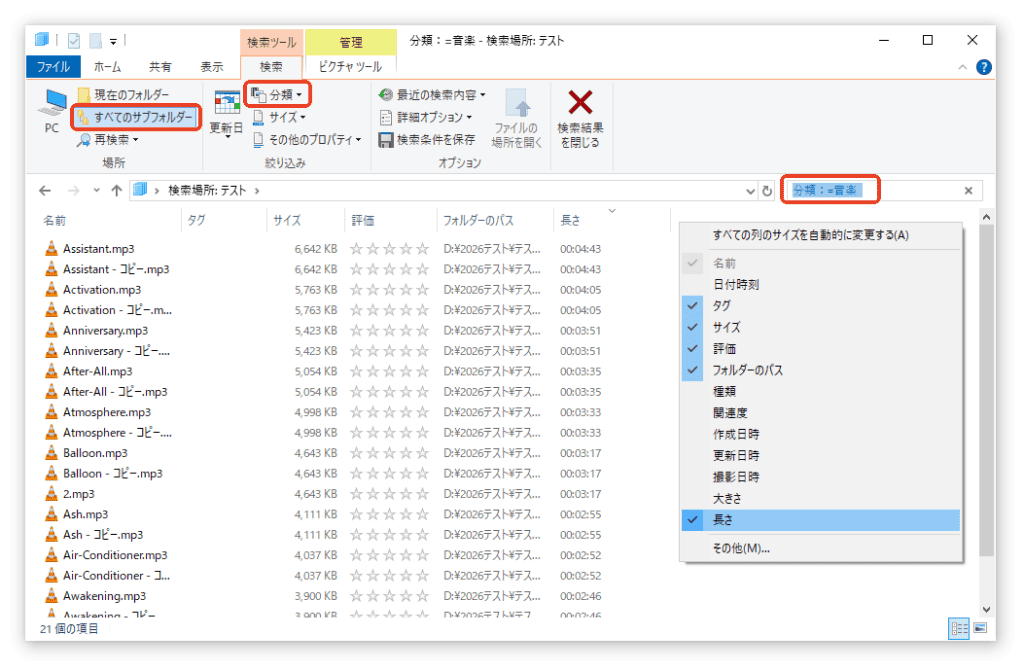Viewport: 1024px width, 670px height.
Task: Click the red X close search results icon
Action: (580, 102)
